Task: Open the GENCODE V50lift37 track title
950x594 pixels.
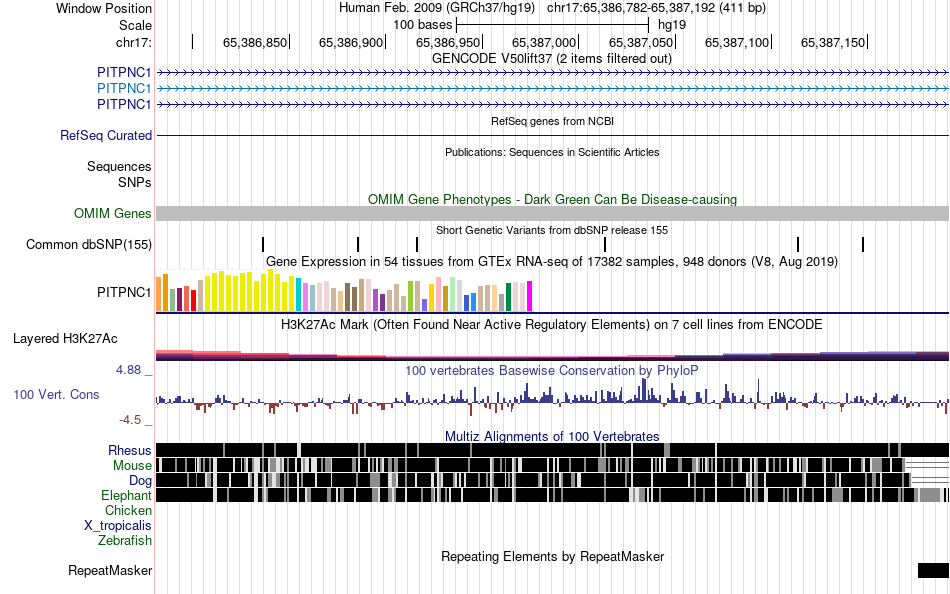Action: (552, 59)
